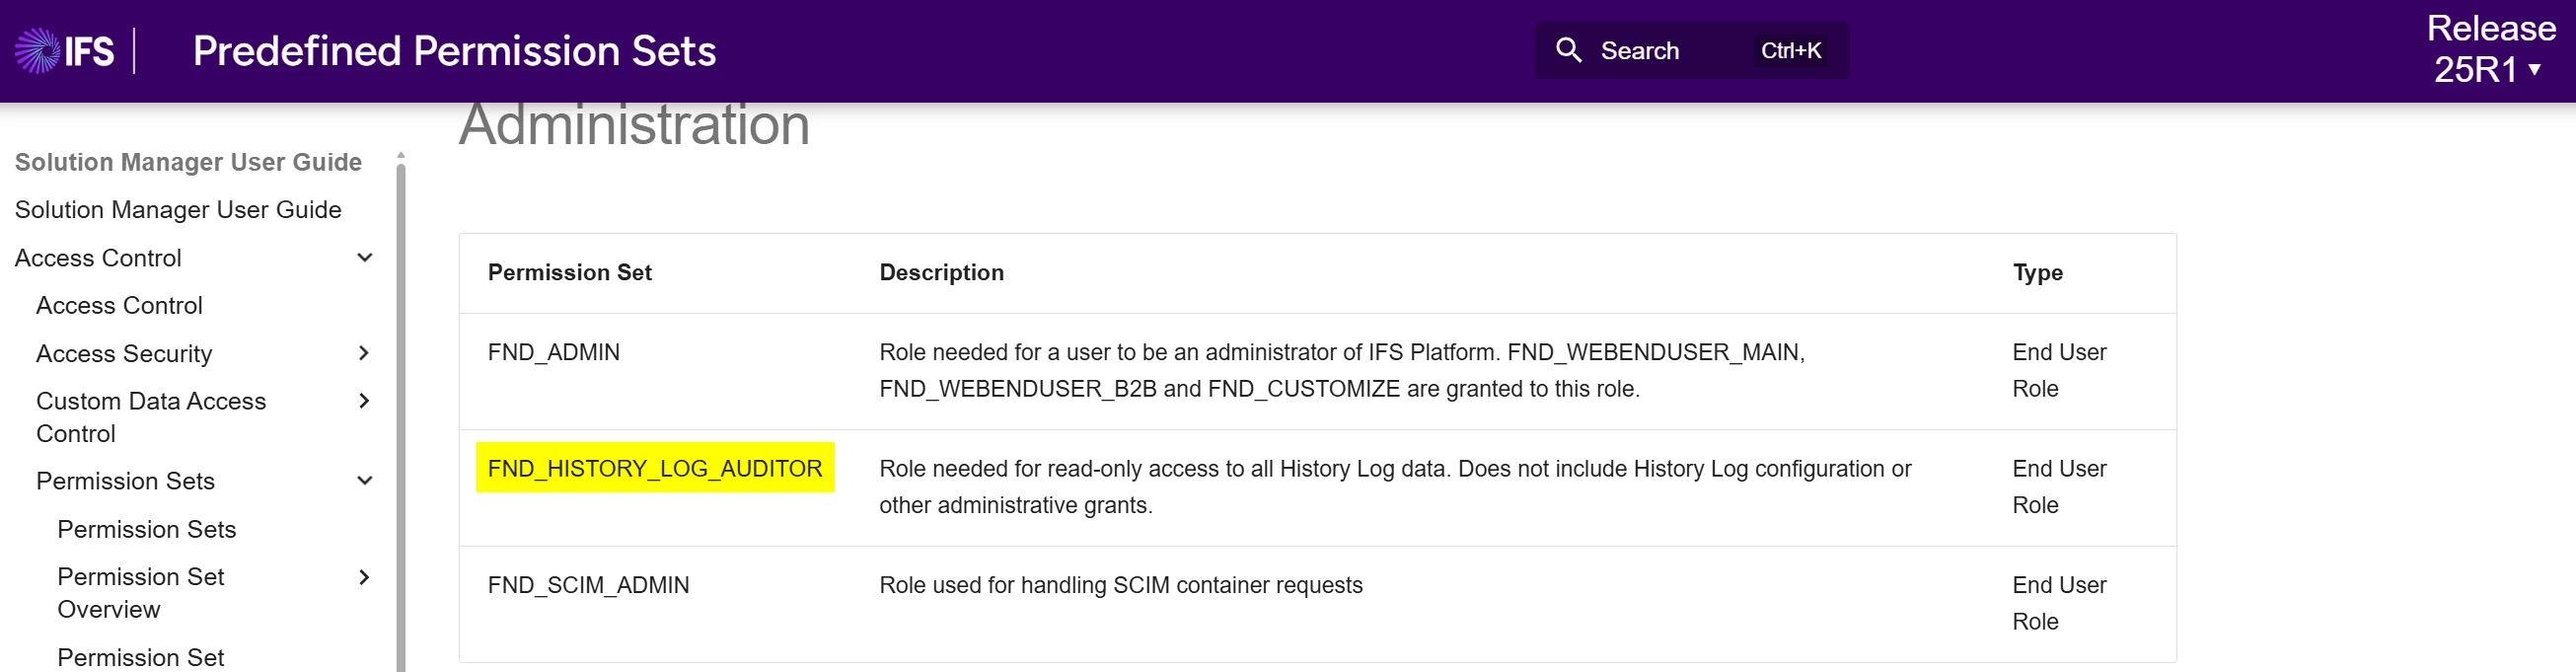Expand the Access Security submenu arrow
The width and height of the screenshot is (2576, 672).
[x=365, y=353]
